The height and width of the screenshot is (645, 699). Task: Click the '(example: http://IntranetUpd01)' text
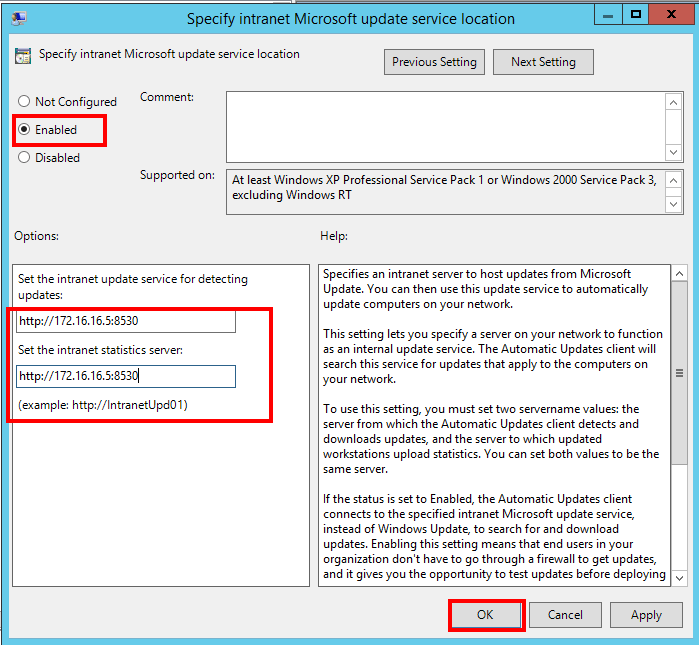pyautogui.click(x=103, y=405)
